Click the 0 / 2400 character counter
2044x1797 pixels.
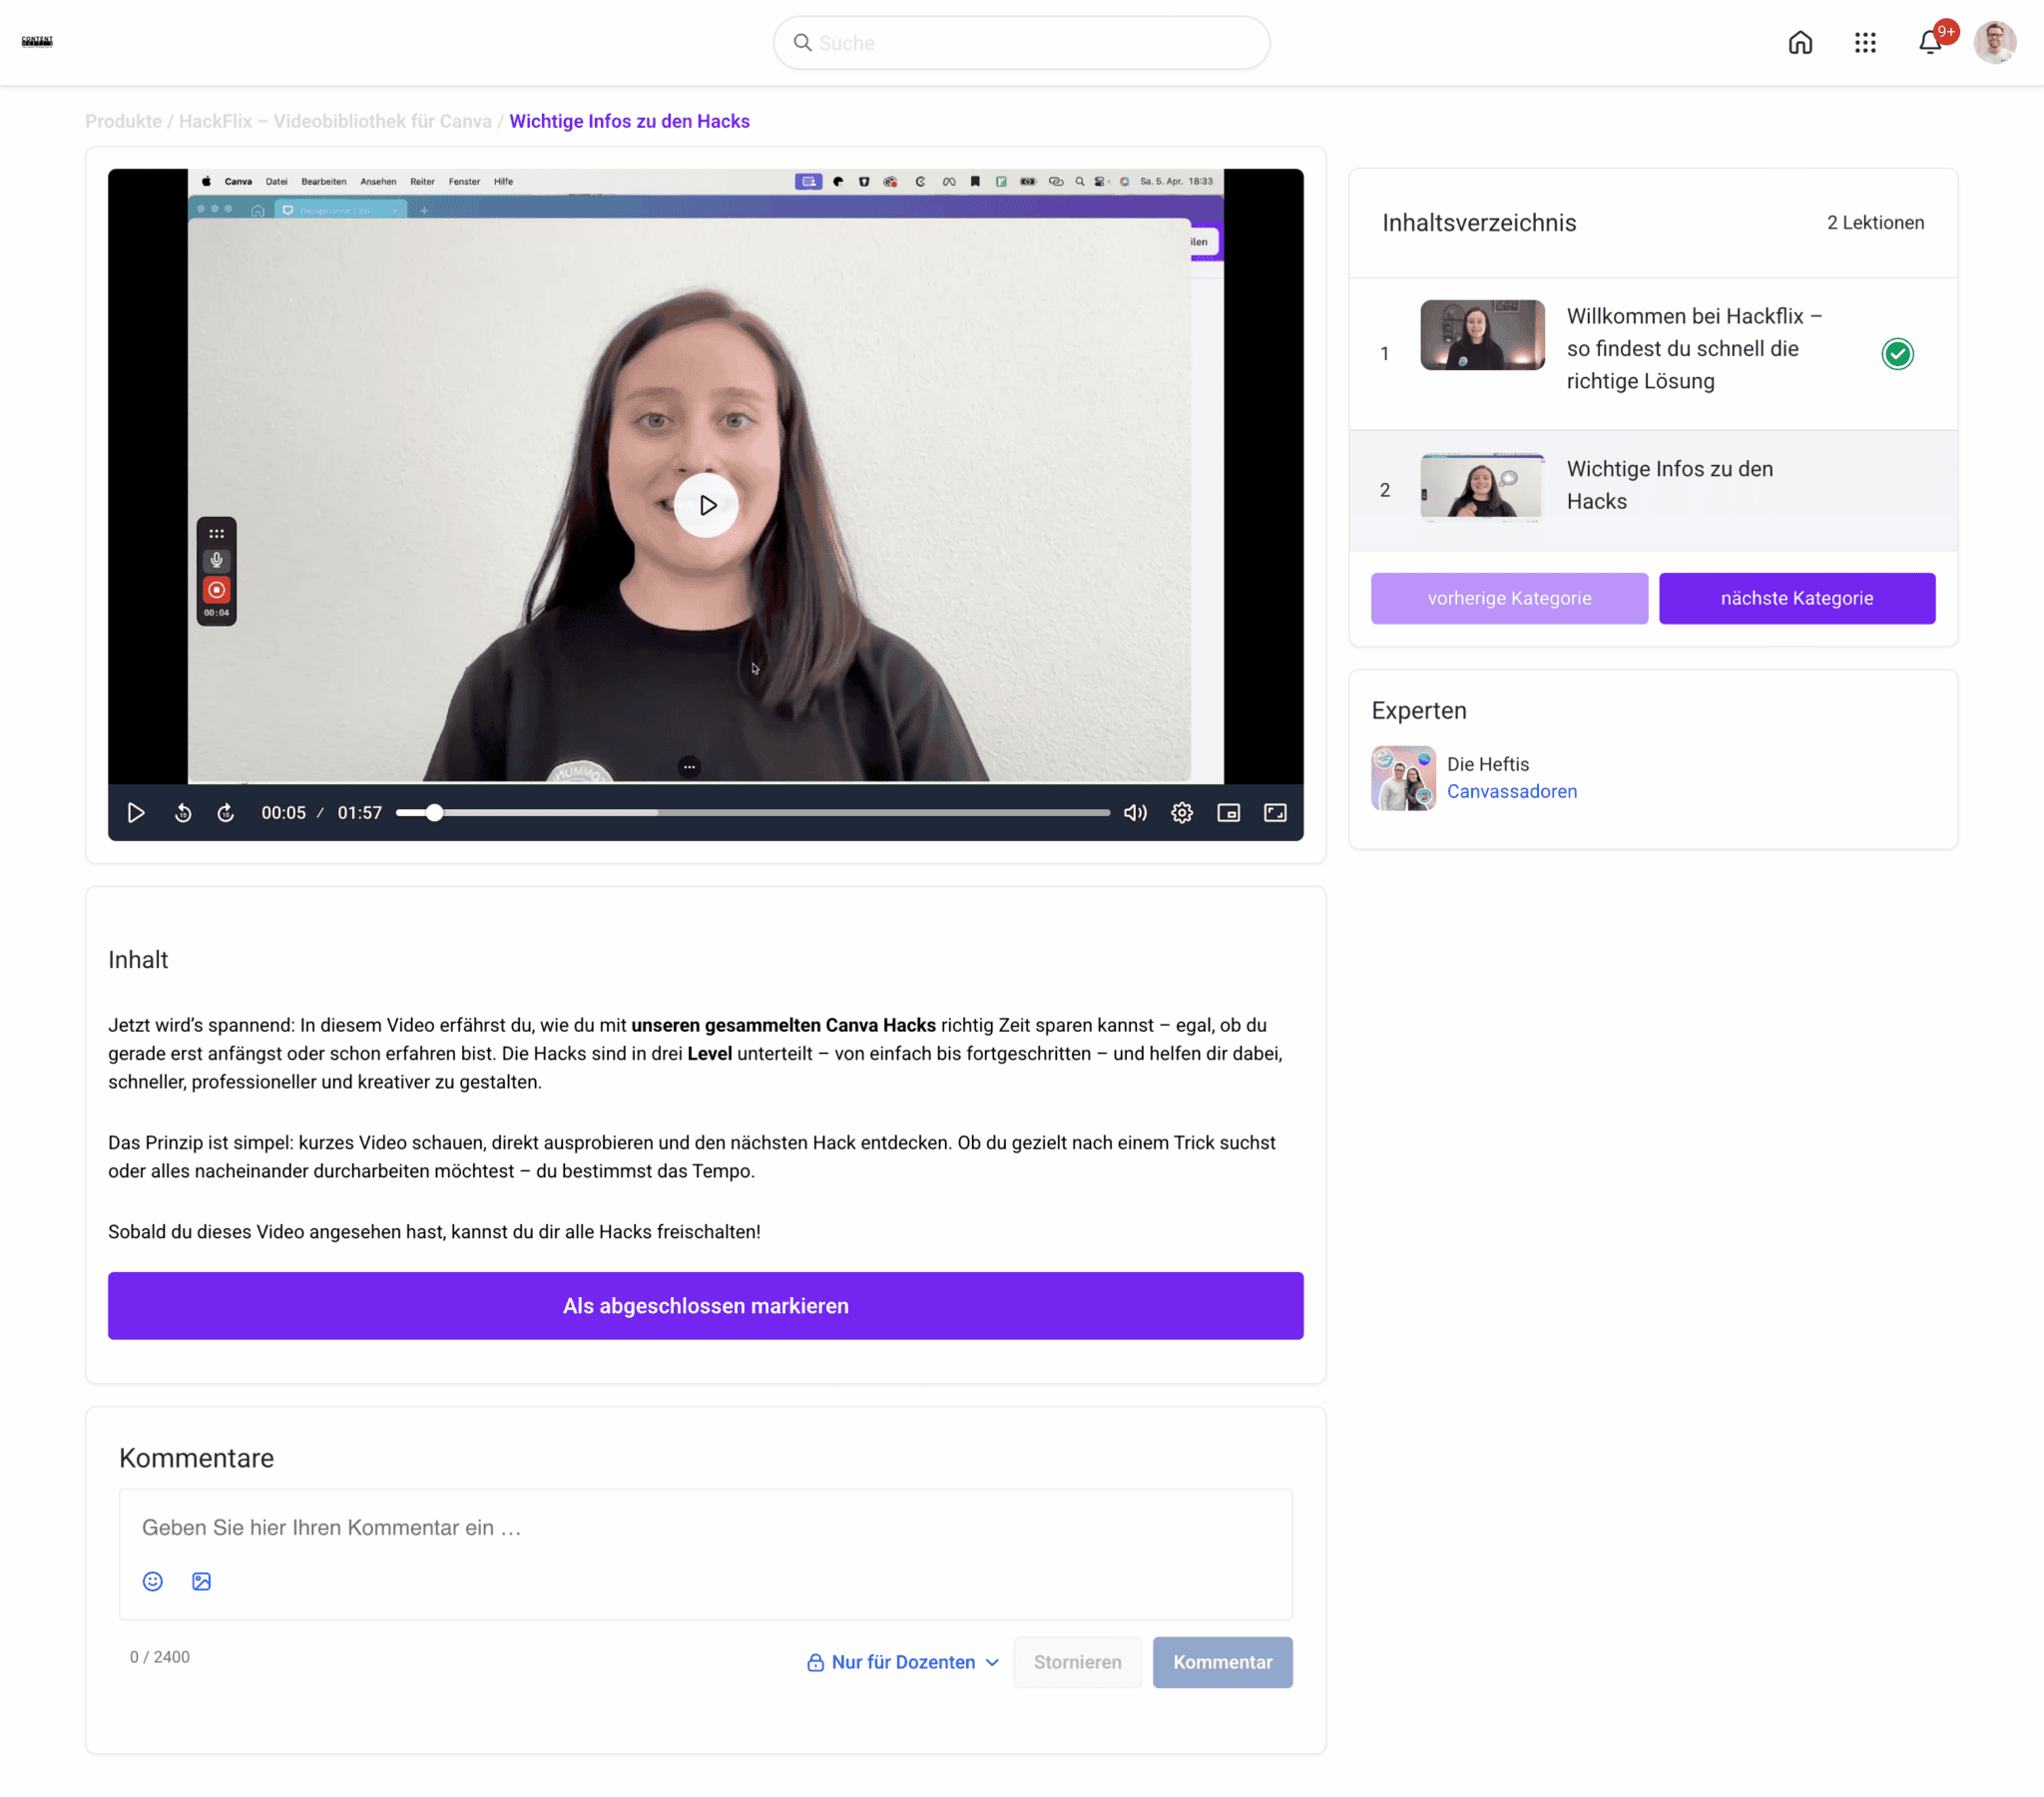coord(159,1657)
